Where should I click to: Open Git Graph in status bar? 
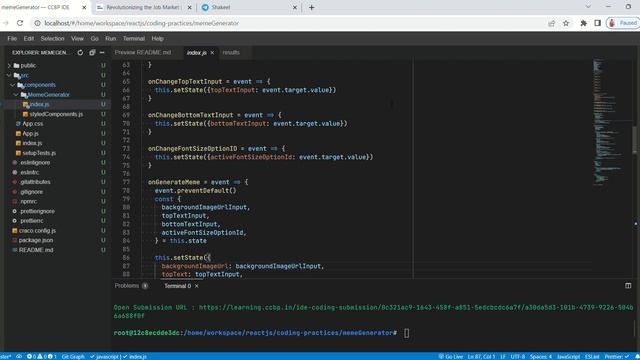73,356
